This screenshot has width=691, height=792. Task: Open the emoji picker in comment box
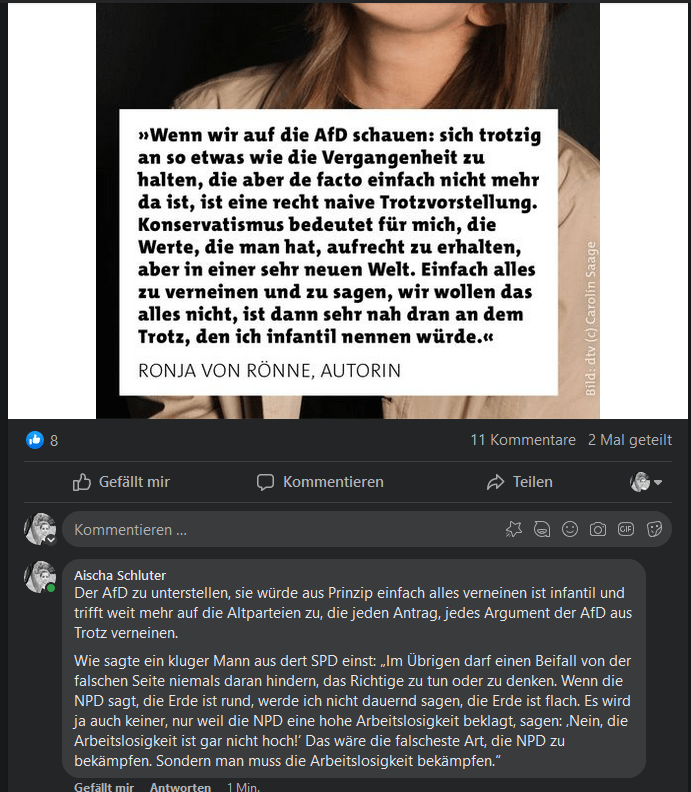coord(570,529)
